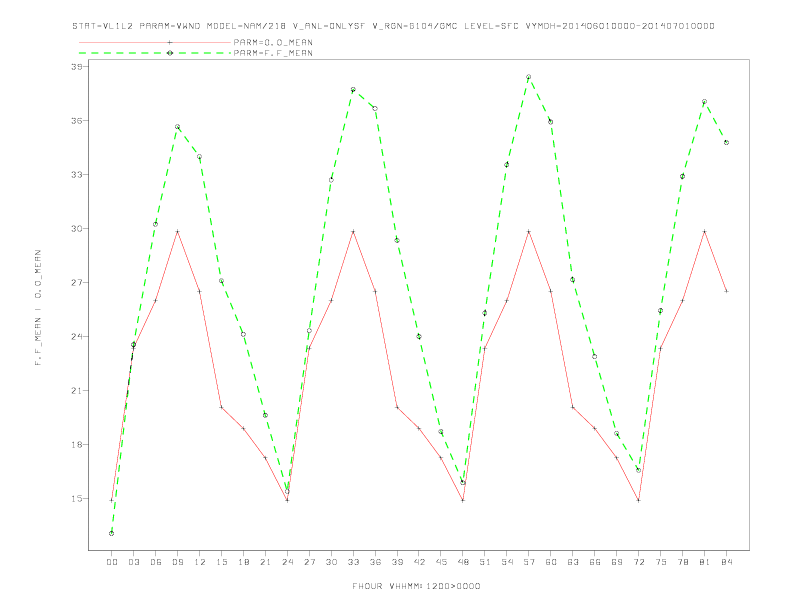Click x-axis tick label 36
Image resolution: width=792 pixels, height=612 pixels.
375,562
